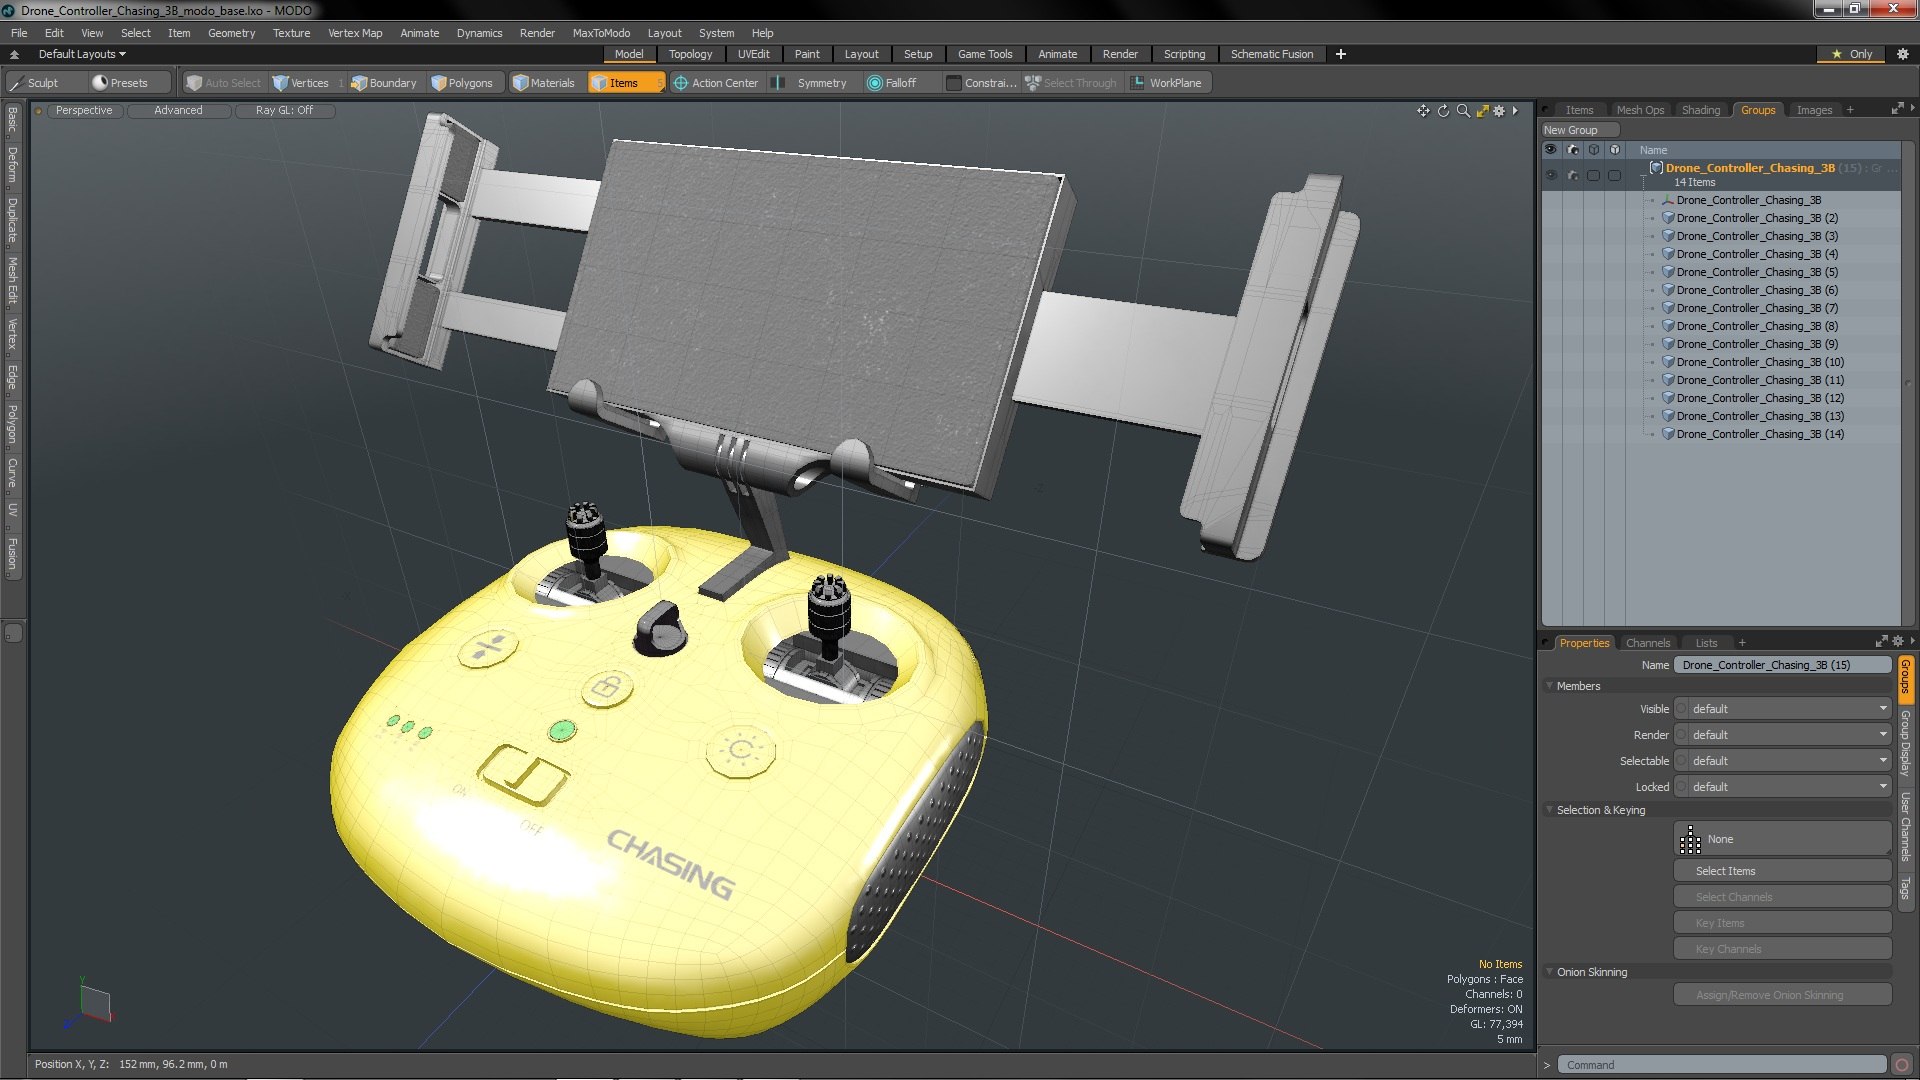Select Drone_Controller_Chasing_3B (14) in the list
This screenshot has width=1920, height=1080.
[x=1760, y=434]
